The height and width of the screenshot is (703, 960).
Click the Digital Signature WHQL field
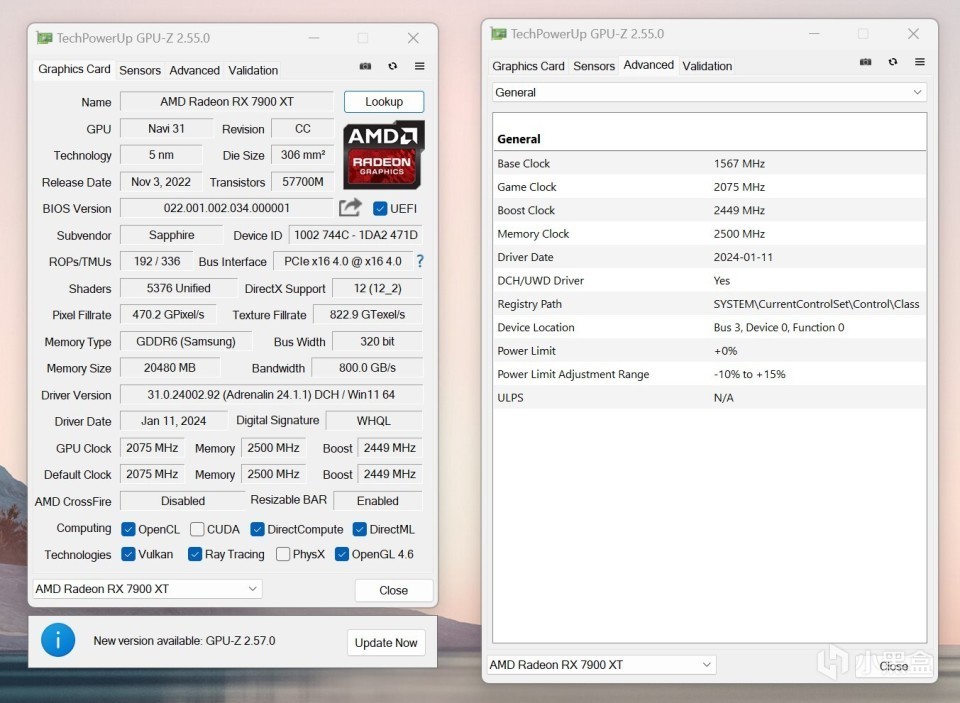click(373, 421)
